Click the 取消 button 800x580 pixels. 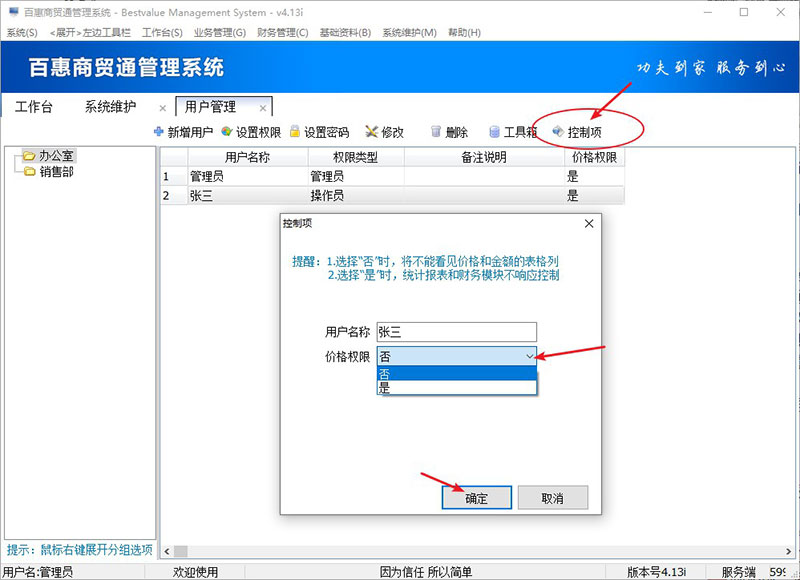pyautogui.click(x=553, y=497)
